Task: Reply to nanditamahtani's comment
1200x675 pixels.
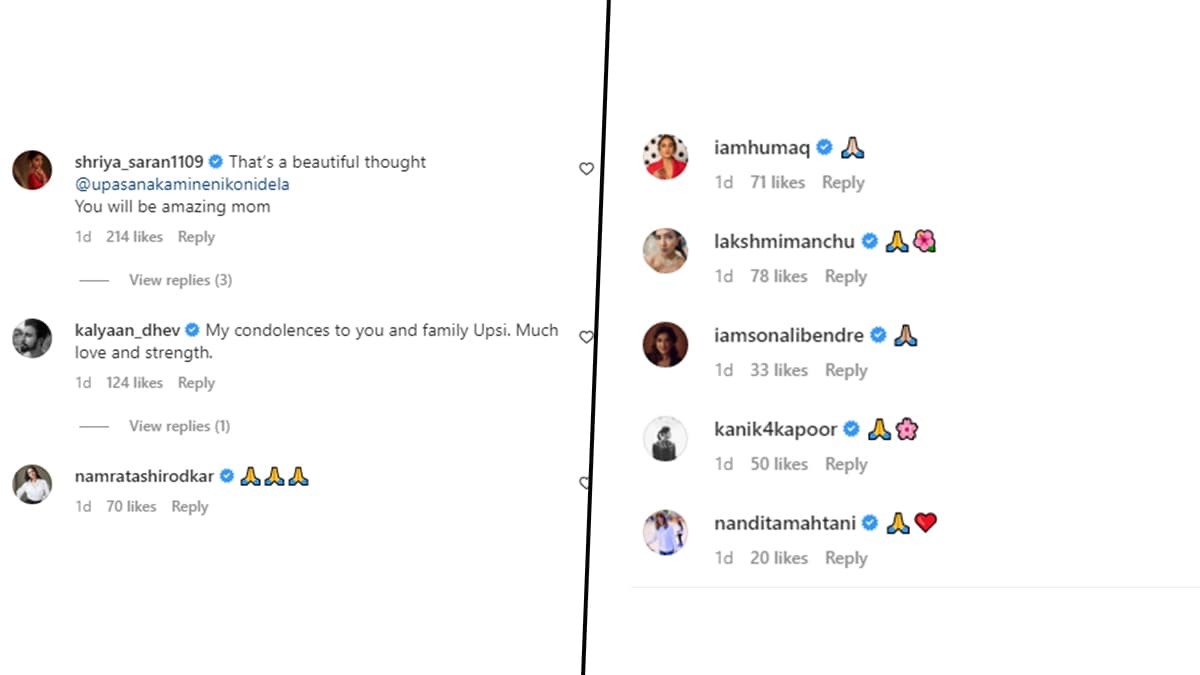Action: 846,558
